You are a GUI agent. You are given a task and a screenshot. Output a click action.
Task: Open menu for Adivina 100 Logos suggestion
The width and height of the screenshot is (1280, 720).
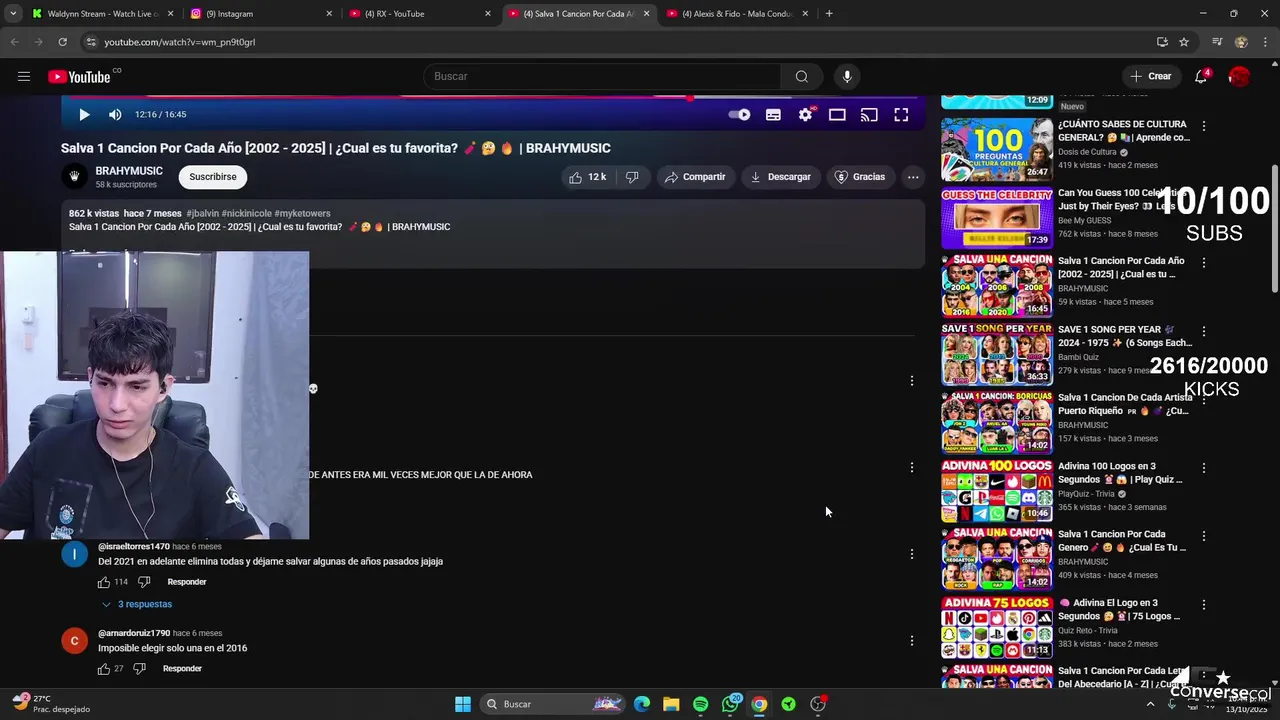click(1204, 468)
